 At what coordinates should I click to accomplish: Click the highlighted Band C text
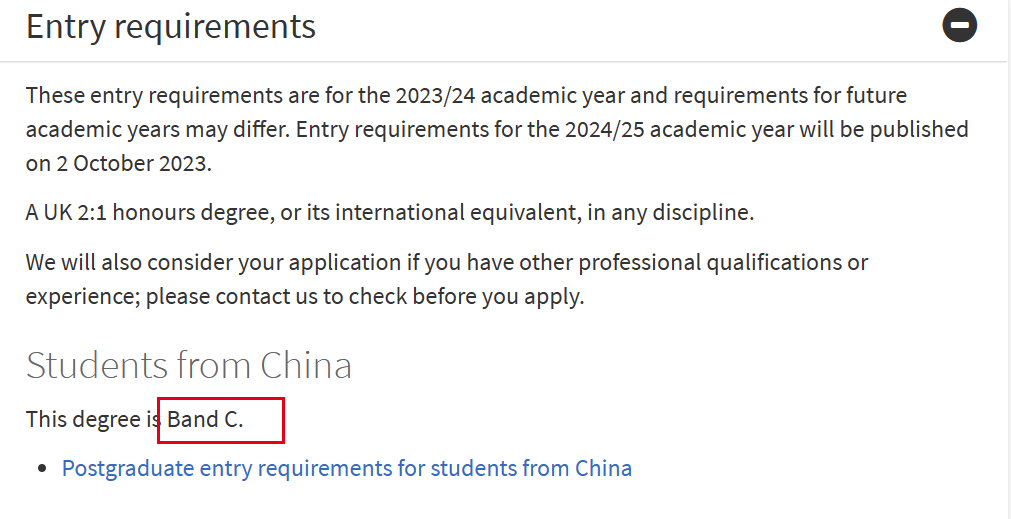click(205, 419)
